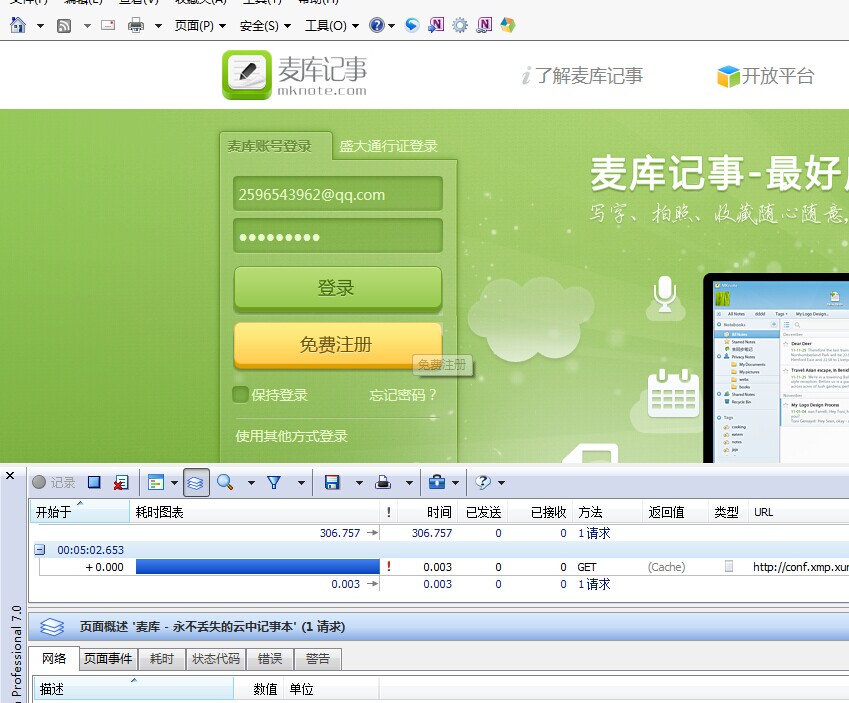Image resolution: width=849 pixels, height=703 pixels.
Task: Click the save floppy disk icon
Action: (333, 482)
